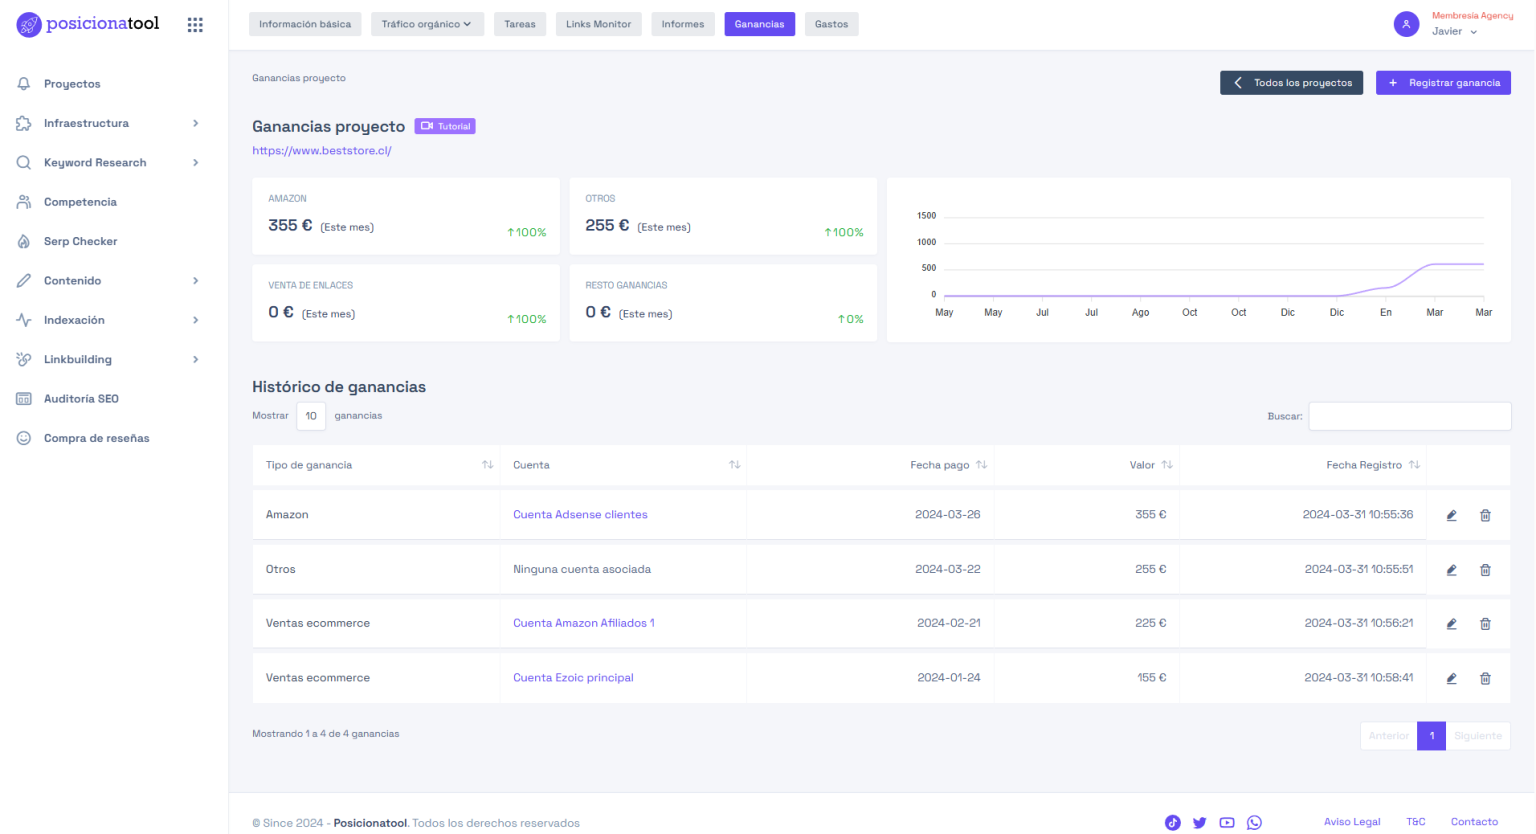Click the Infraestructura puzzle icon
Viewport: 1536px width, 834px height.
click(24, 123)
